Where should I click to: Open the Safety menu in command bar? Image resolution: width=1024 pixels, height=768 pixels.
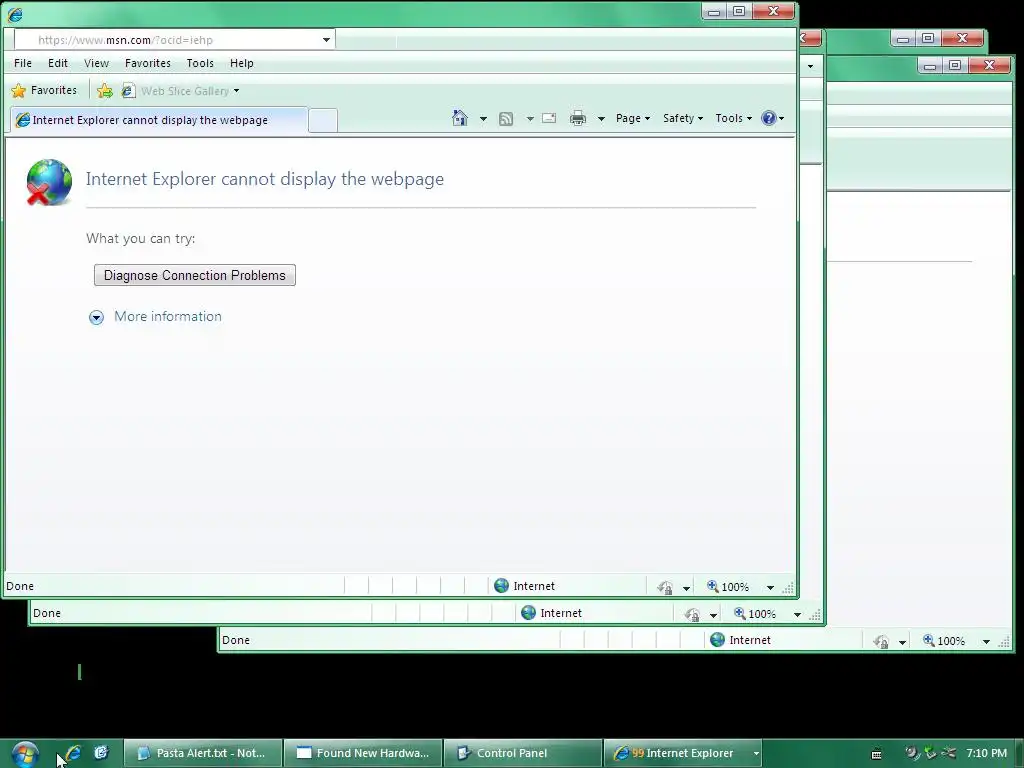tap(682, 118)
